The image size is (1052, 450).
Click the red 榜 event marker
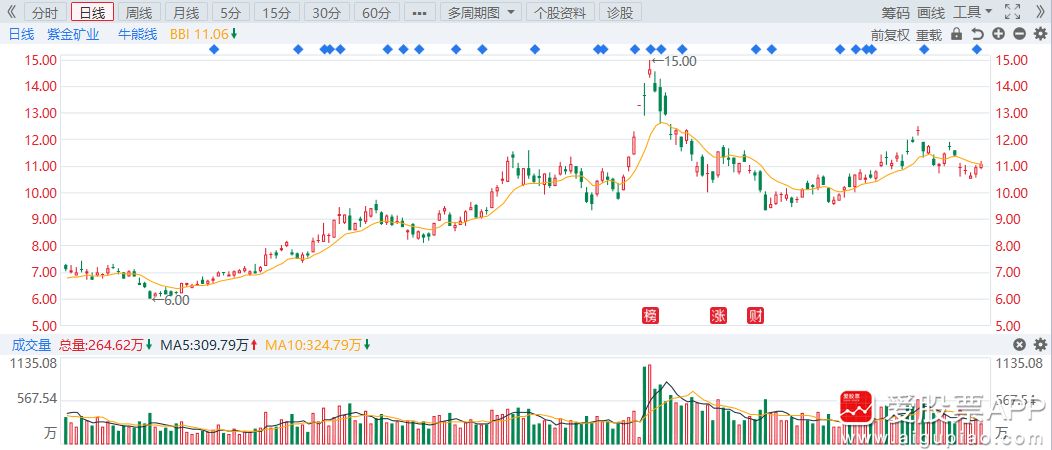[651, 316]
